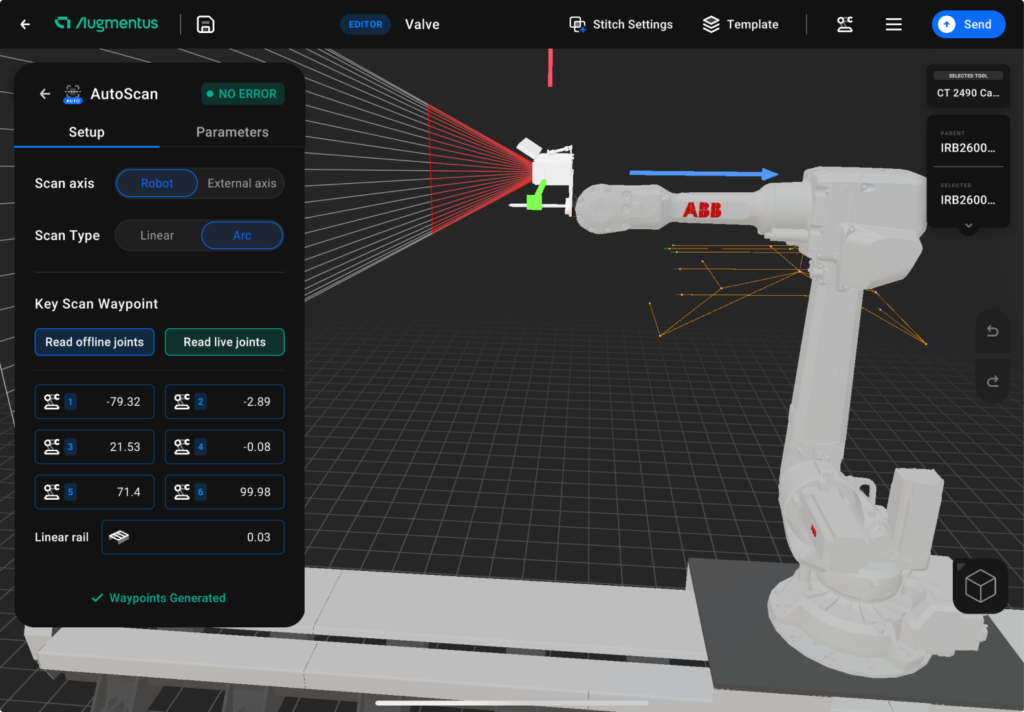Open the 3D view cube at bottom right
Image resolution: width=1024 pixels, height=712 pixels.
979,585
